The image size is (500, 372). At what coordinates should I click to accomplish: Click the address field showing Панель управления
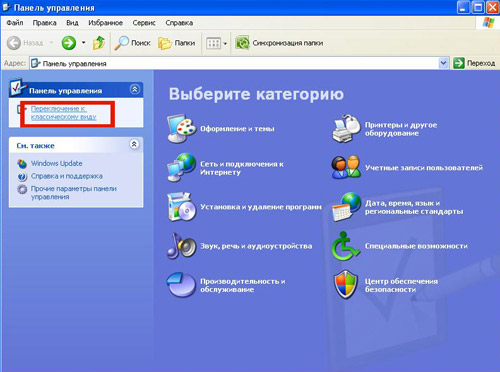tap(234, 63)
